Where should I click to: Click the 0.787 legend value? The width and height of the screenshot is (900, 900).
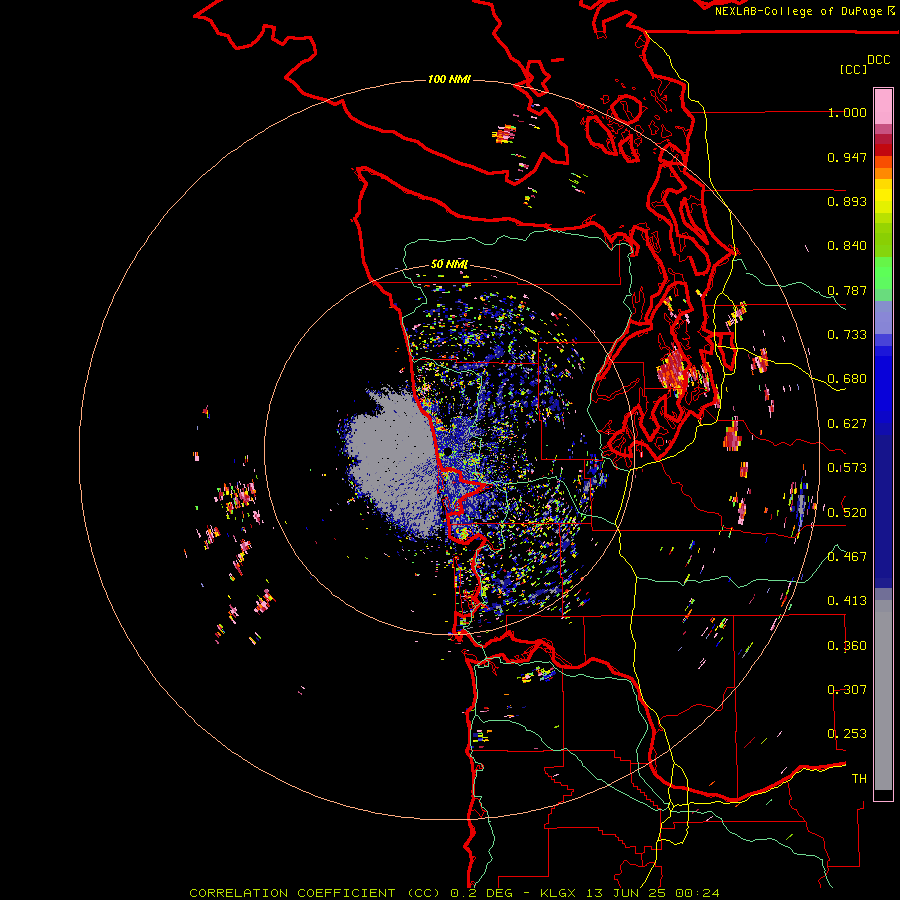point(847,290)
